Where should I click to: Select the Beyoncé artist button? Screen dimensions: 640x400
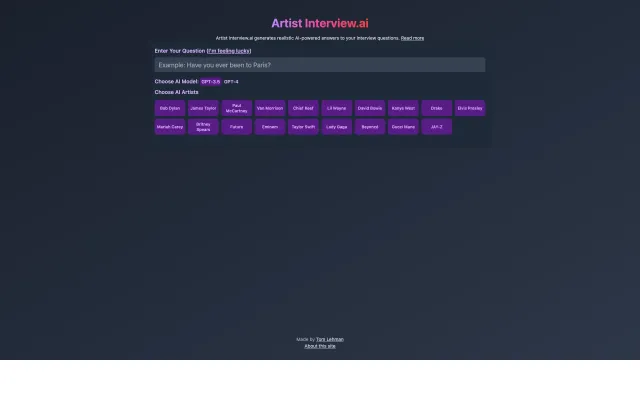click(x=370, y=127)
